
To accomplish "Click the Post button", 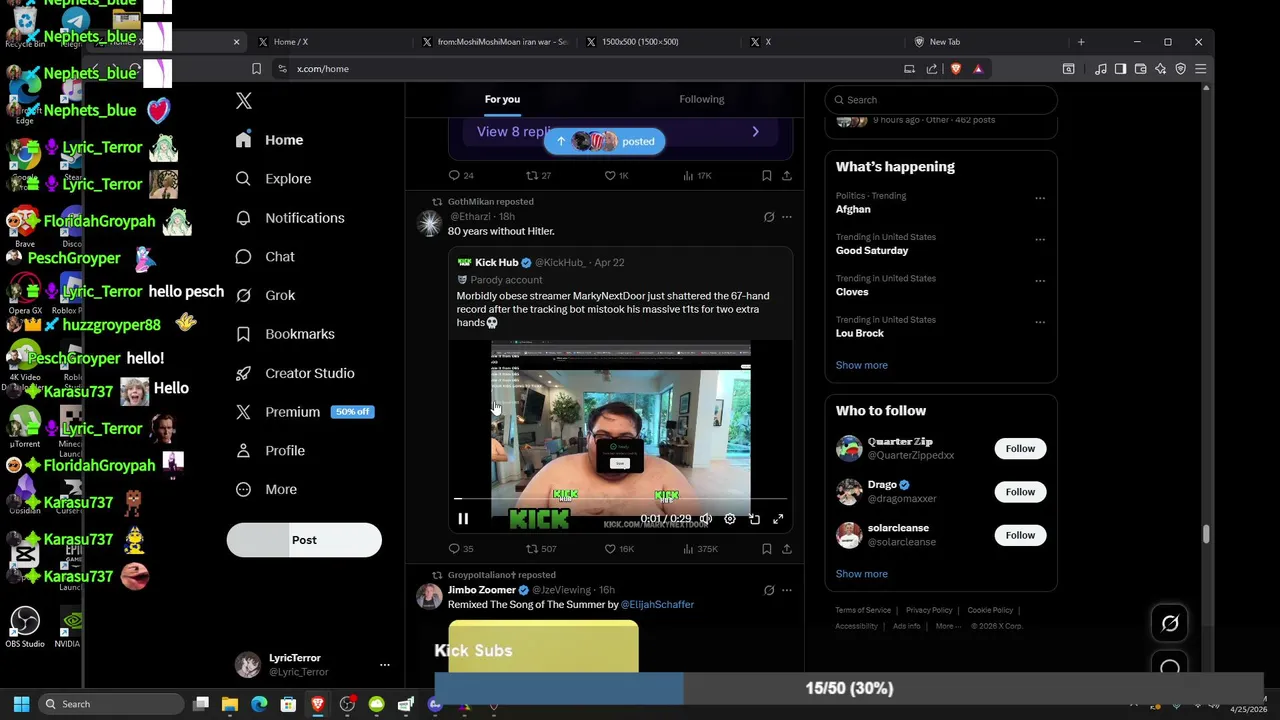I will (304, 540).
